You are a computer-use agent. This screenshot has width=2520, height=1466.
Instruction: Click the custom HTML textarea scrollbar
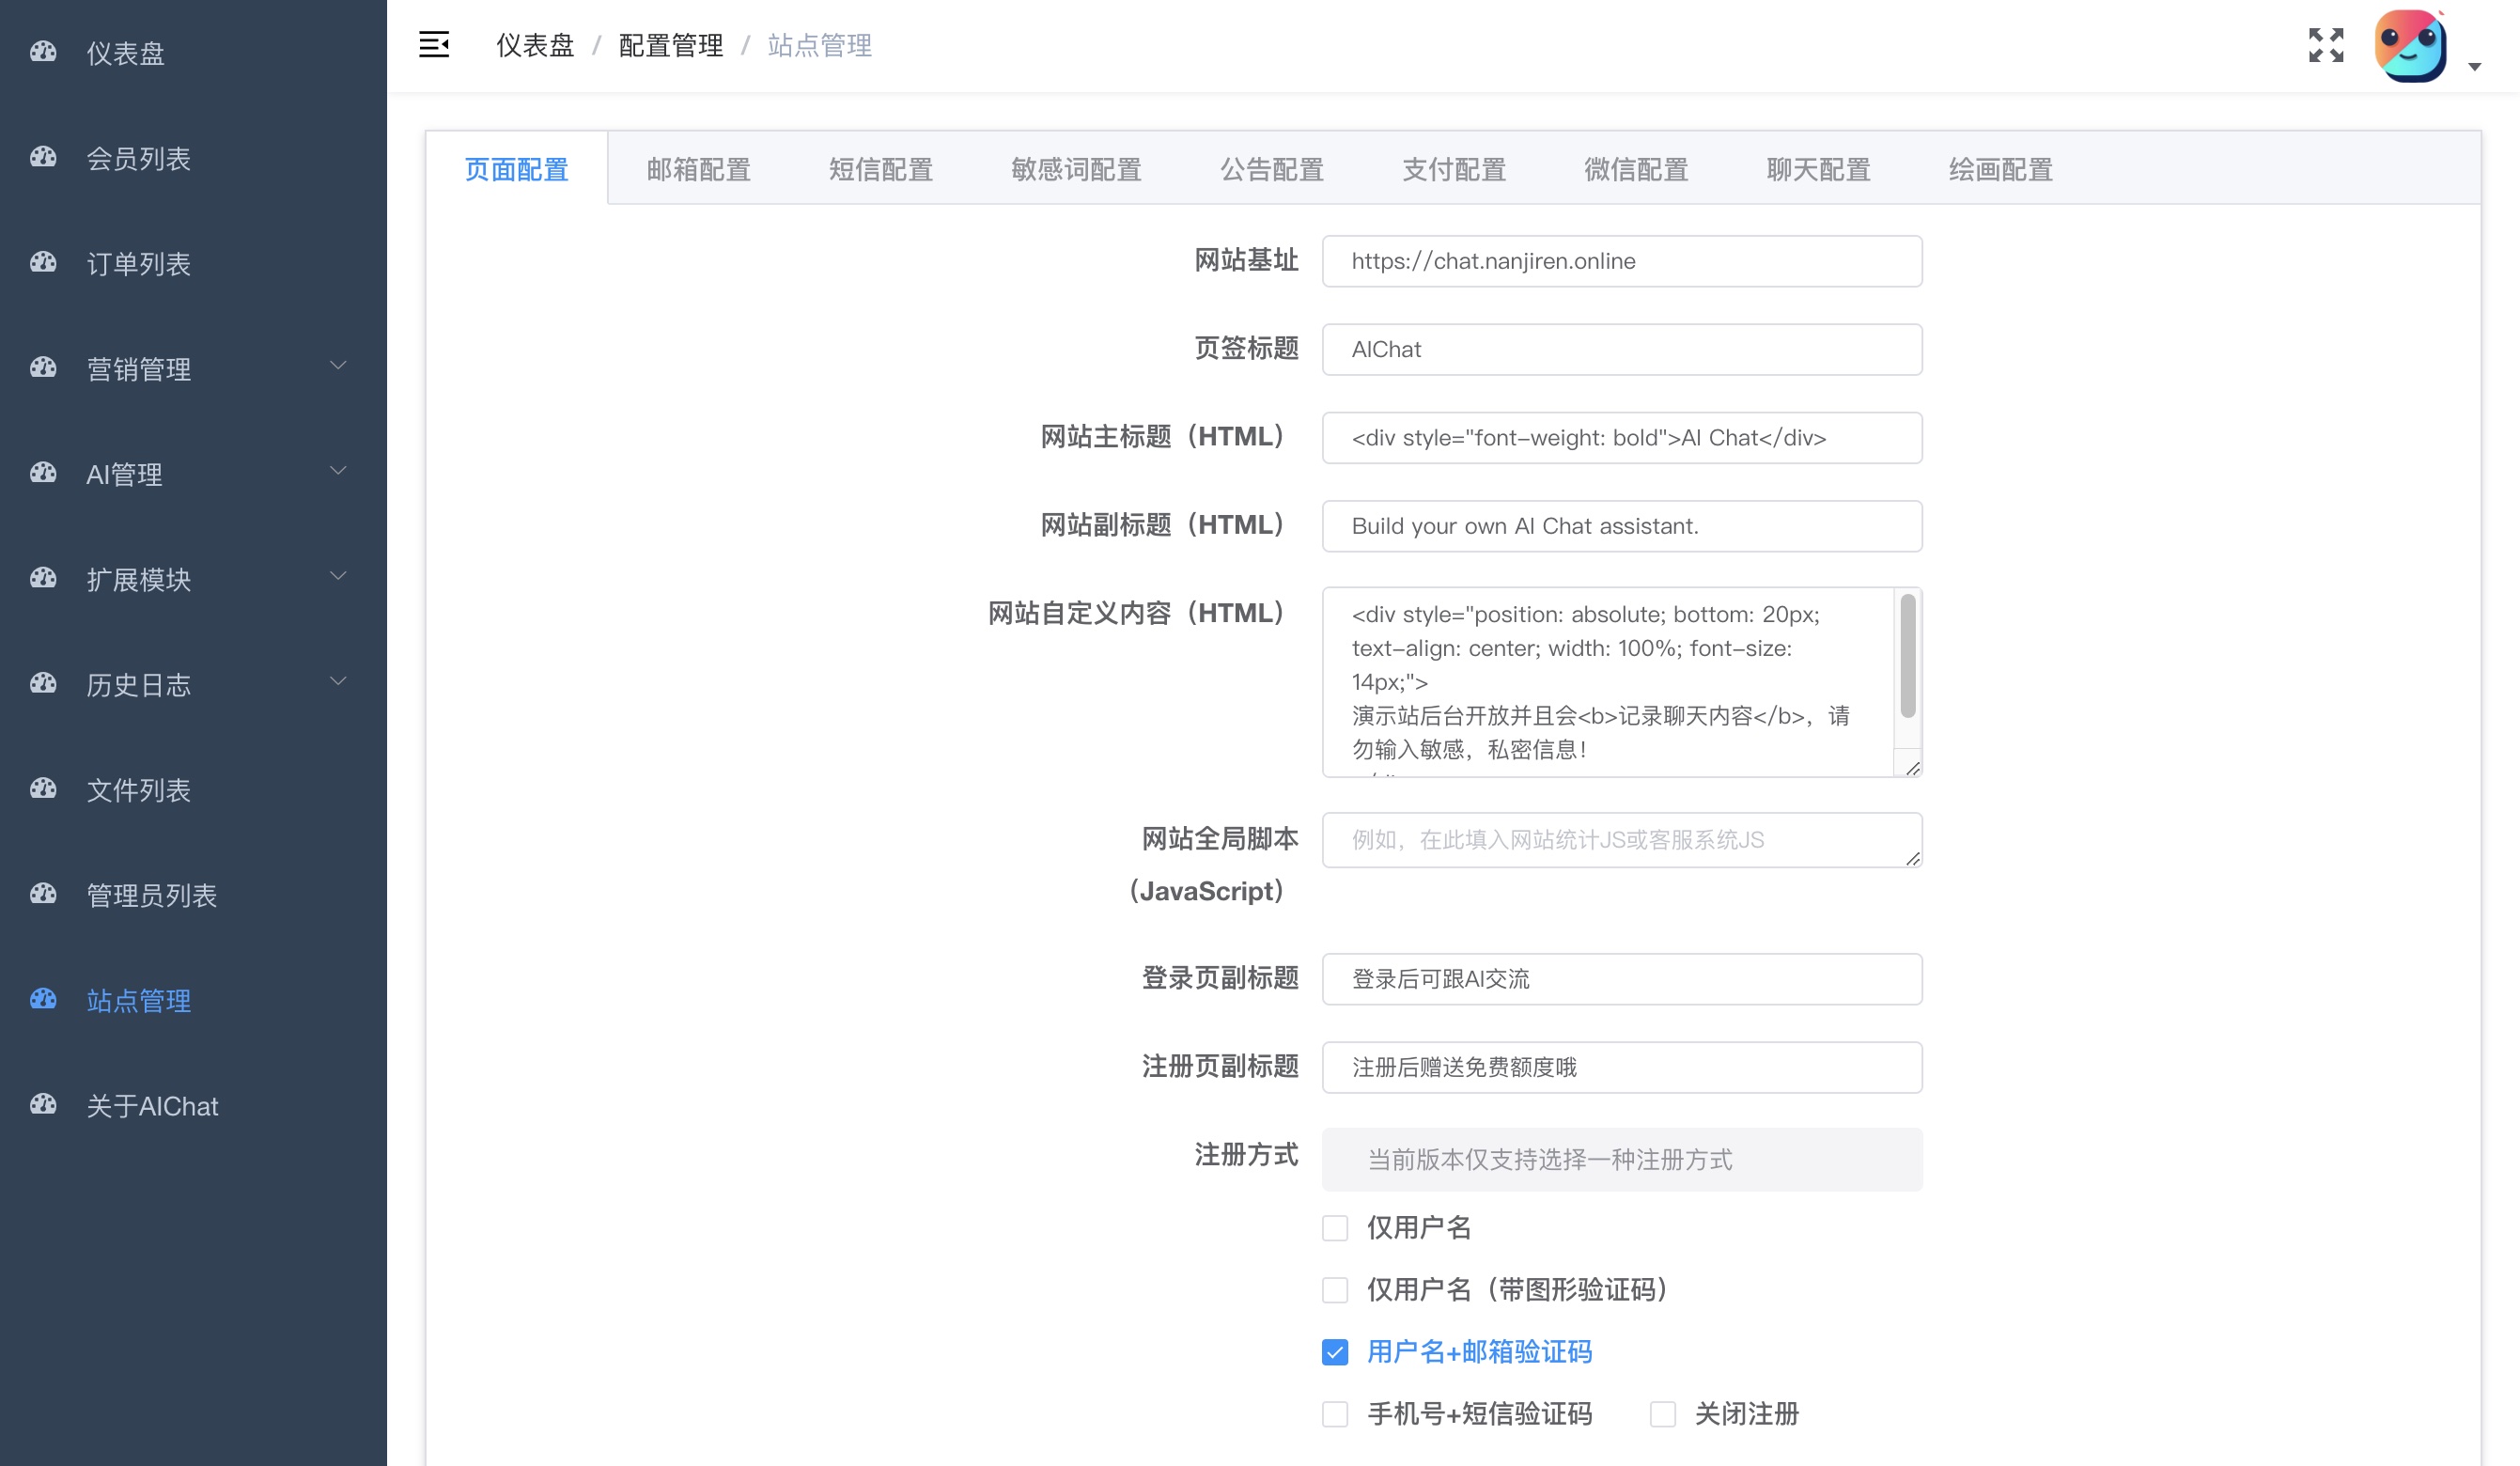click(x=1907, y=656)
